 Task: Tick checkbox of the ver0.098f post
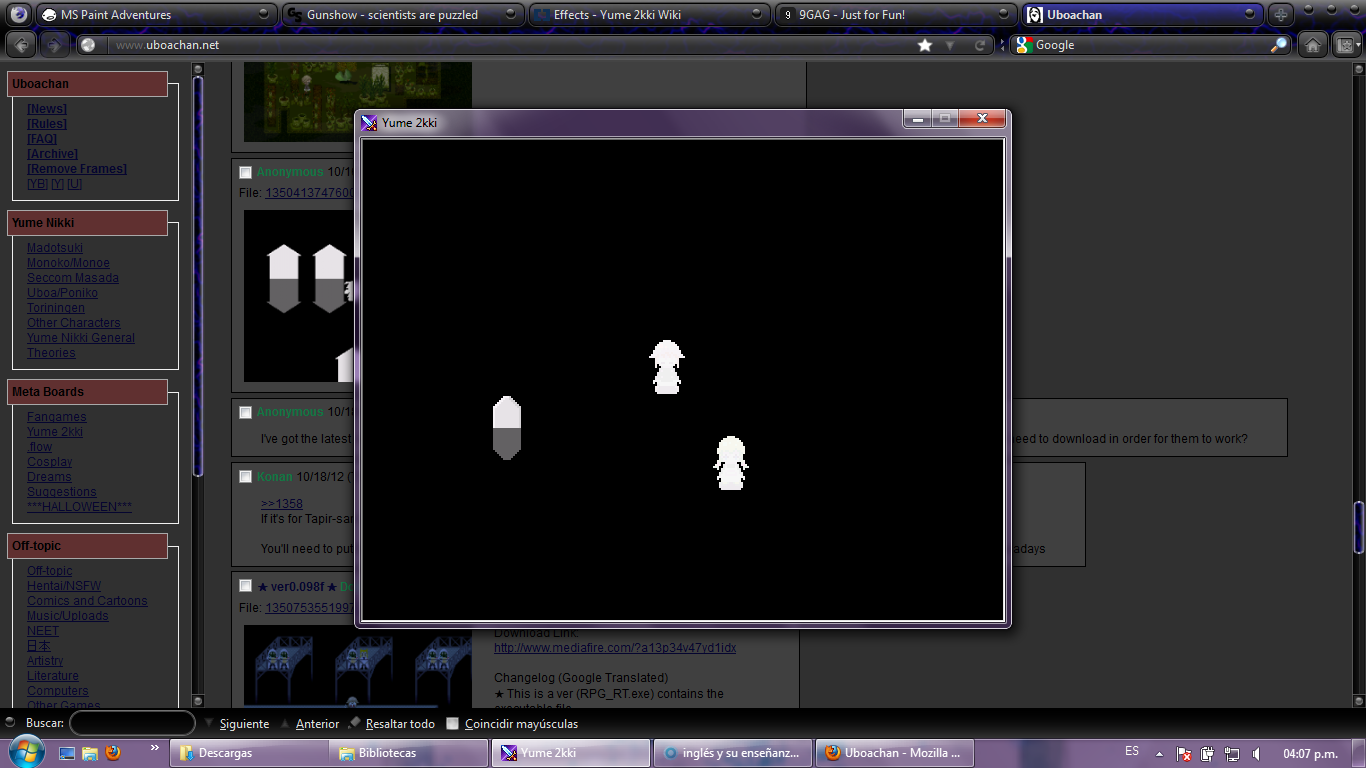tap(246, 586)
